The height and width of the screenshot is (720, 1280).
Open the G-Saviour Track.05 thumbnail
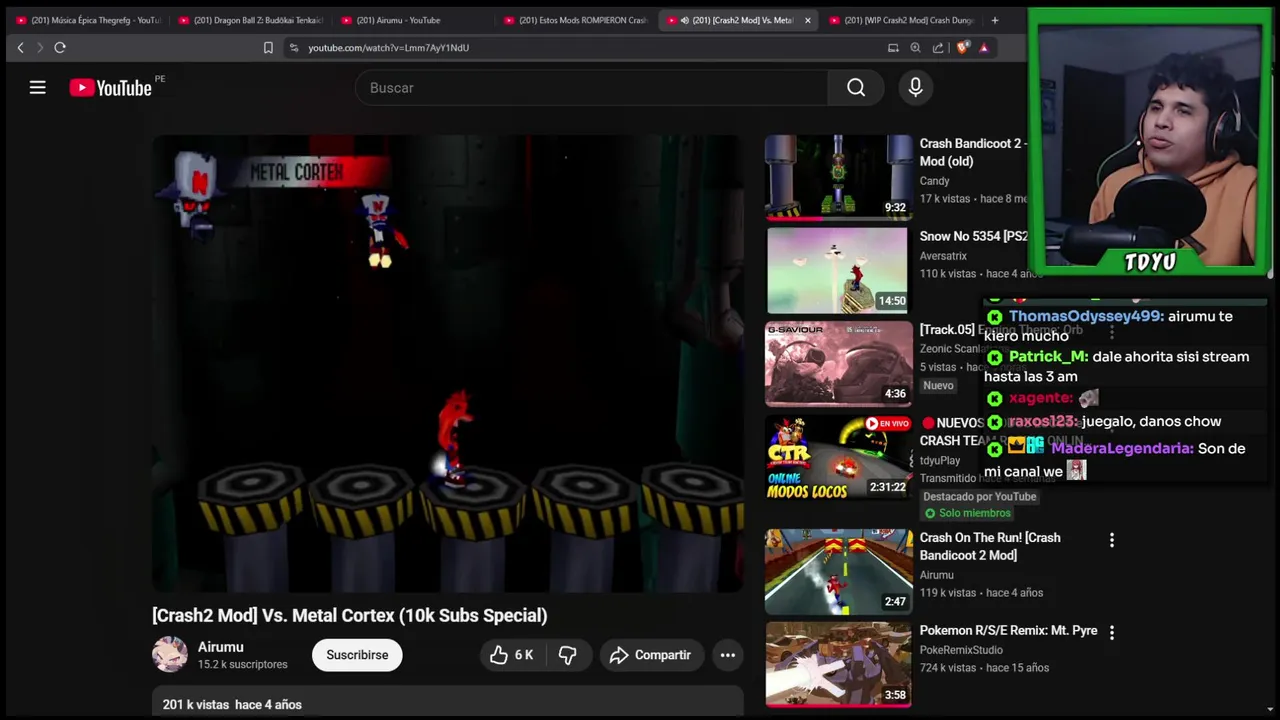838,363
